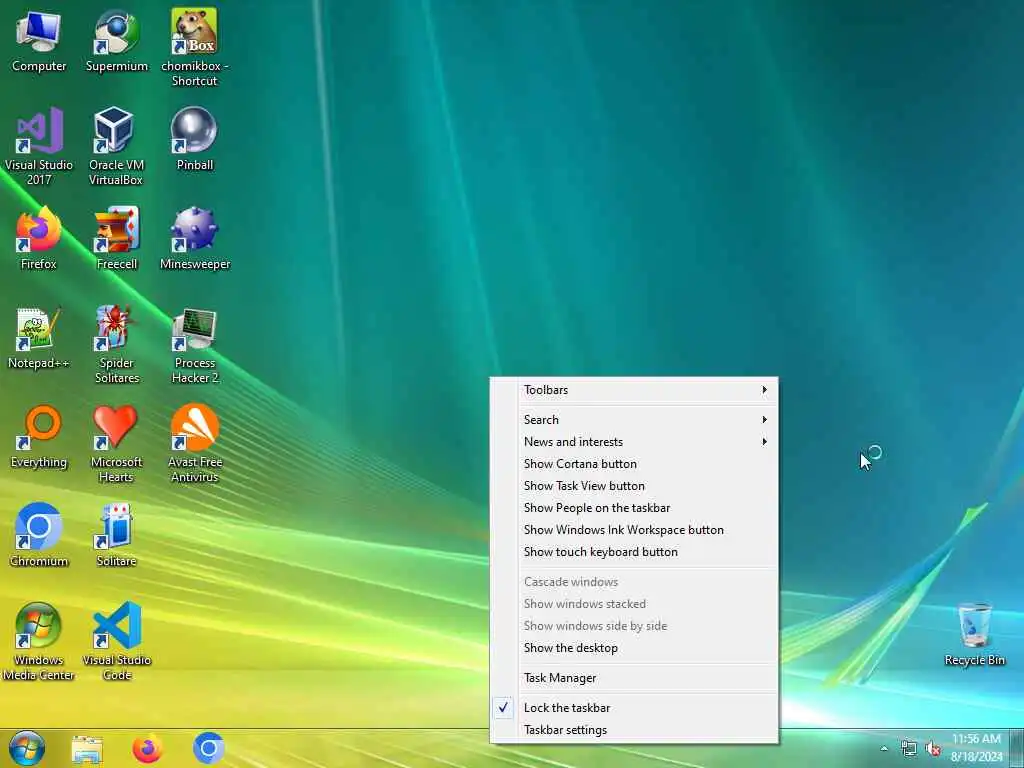The width and height of the screenshot is (1024, 768).
Task: Toggle Show Task View button
Action: [x=634, y=486]
